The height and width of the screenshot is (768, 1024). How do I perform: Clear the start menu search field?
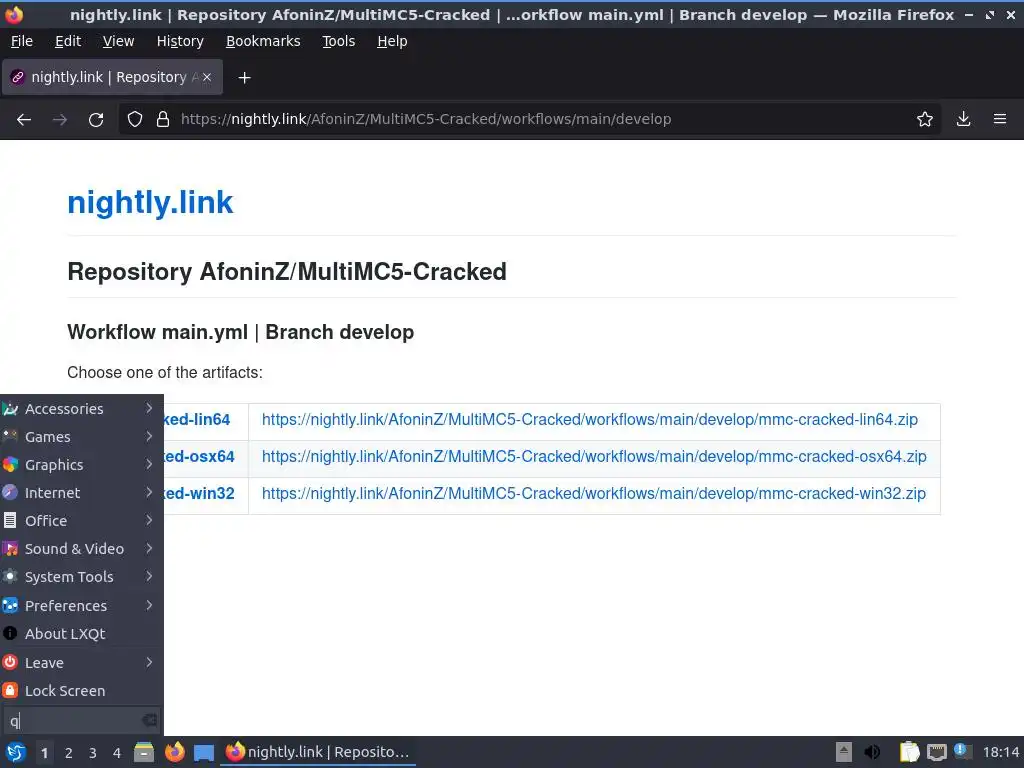[149, 720]
